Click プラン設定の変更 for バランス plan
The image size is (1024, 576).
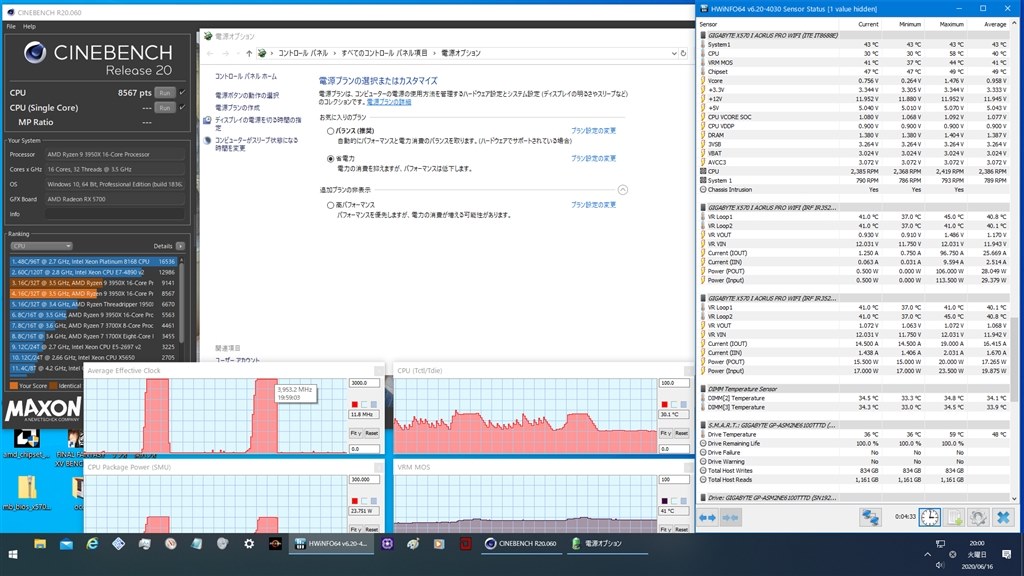tap(594, 131)
